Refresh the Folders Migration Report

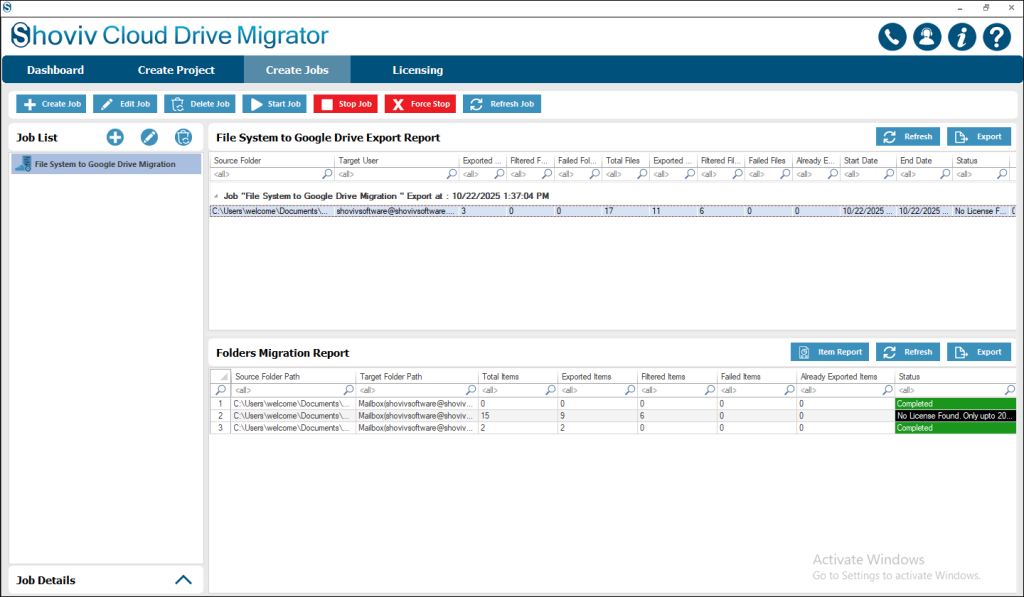pyautogui.click(x=908, y=352)
